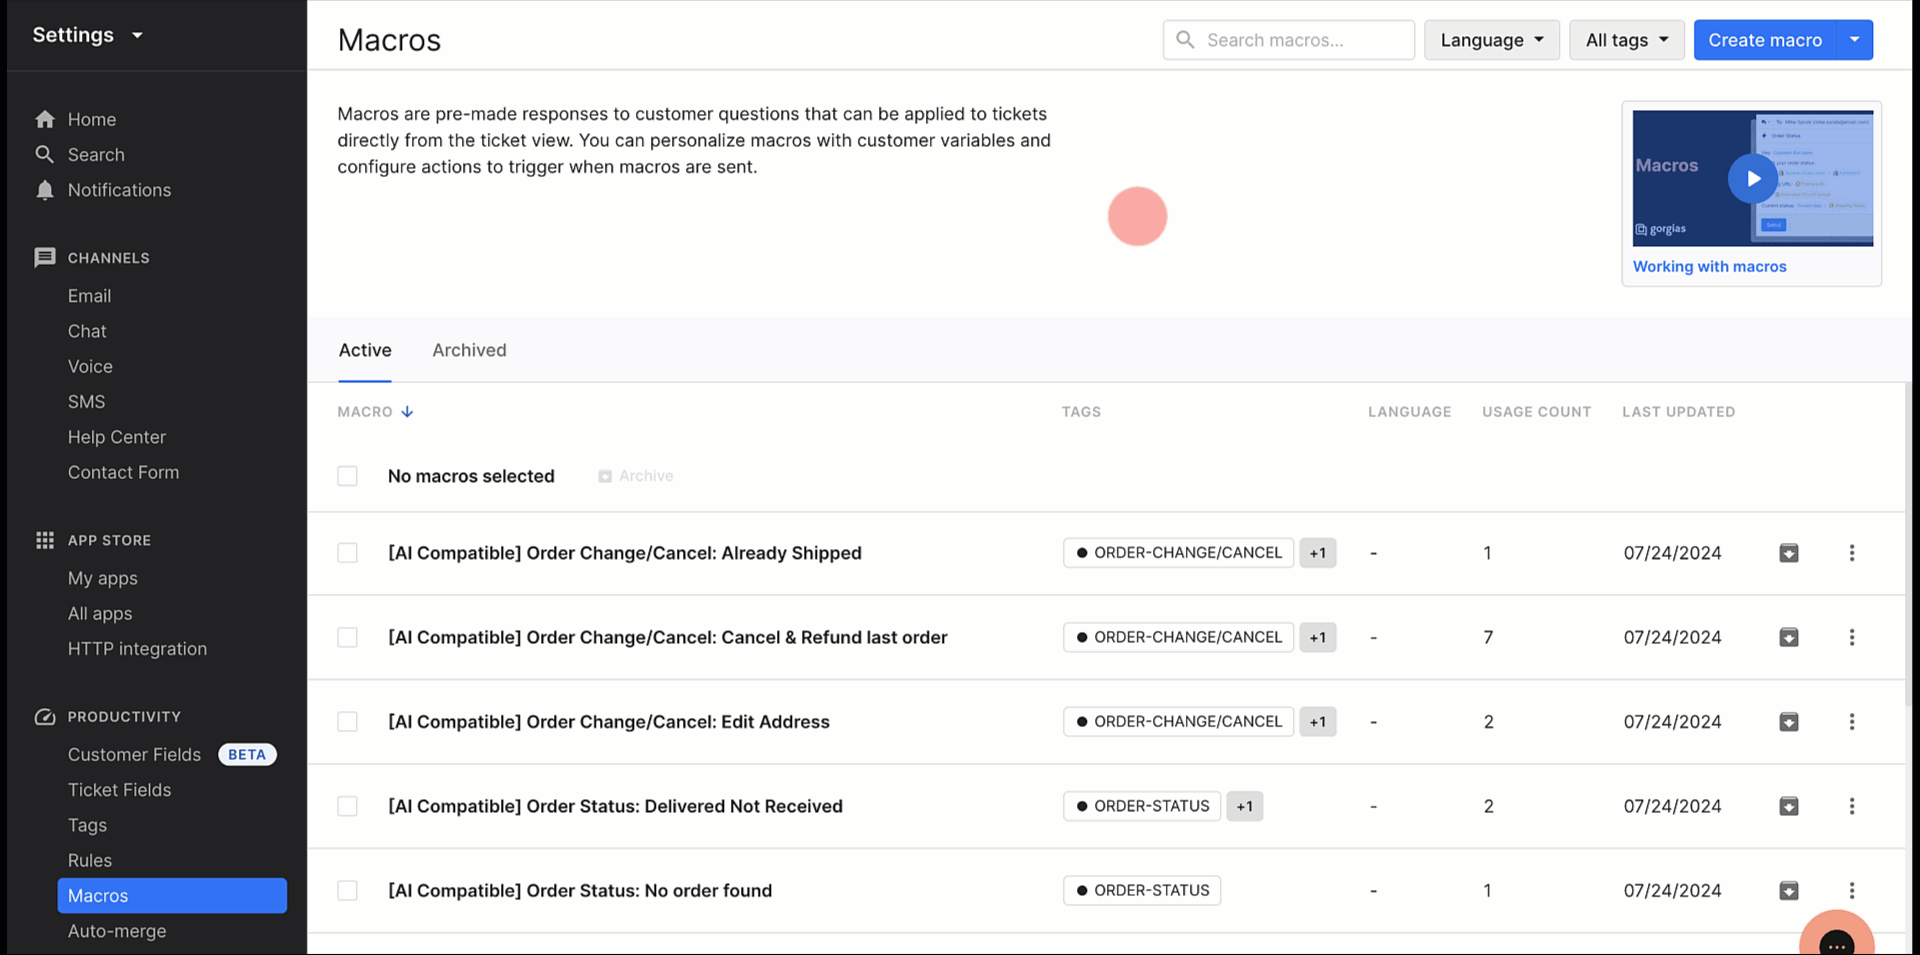Open the three-dot menu for the No order found macro

pyautogui.click(x=1852, y=889)
